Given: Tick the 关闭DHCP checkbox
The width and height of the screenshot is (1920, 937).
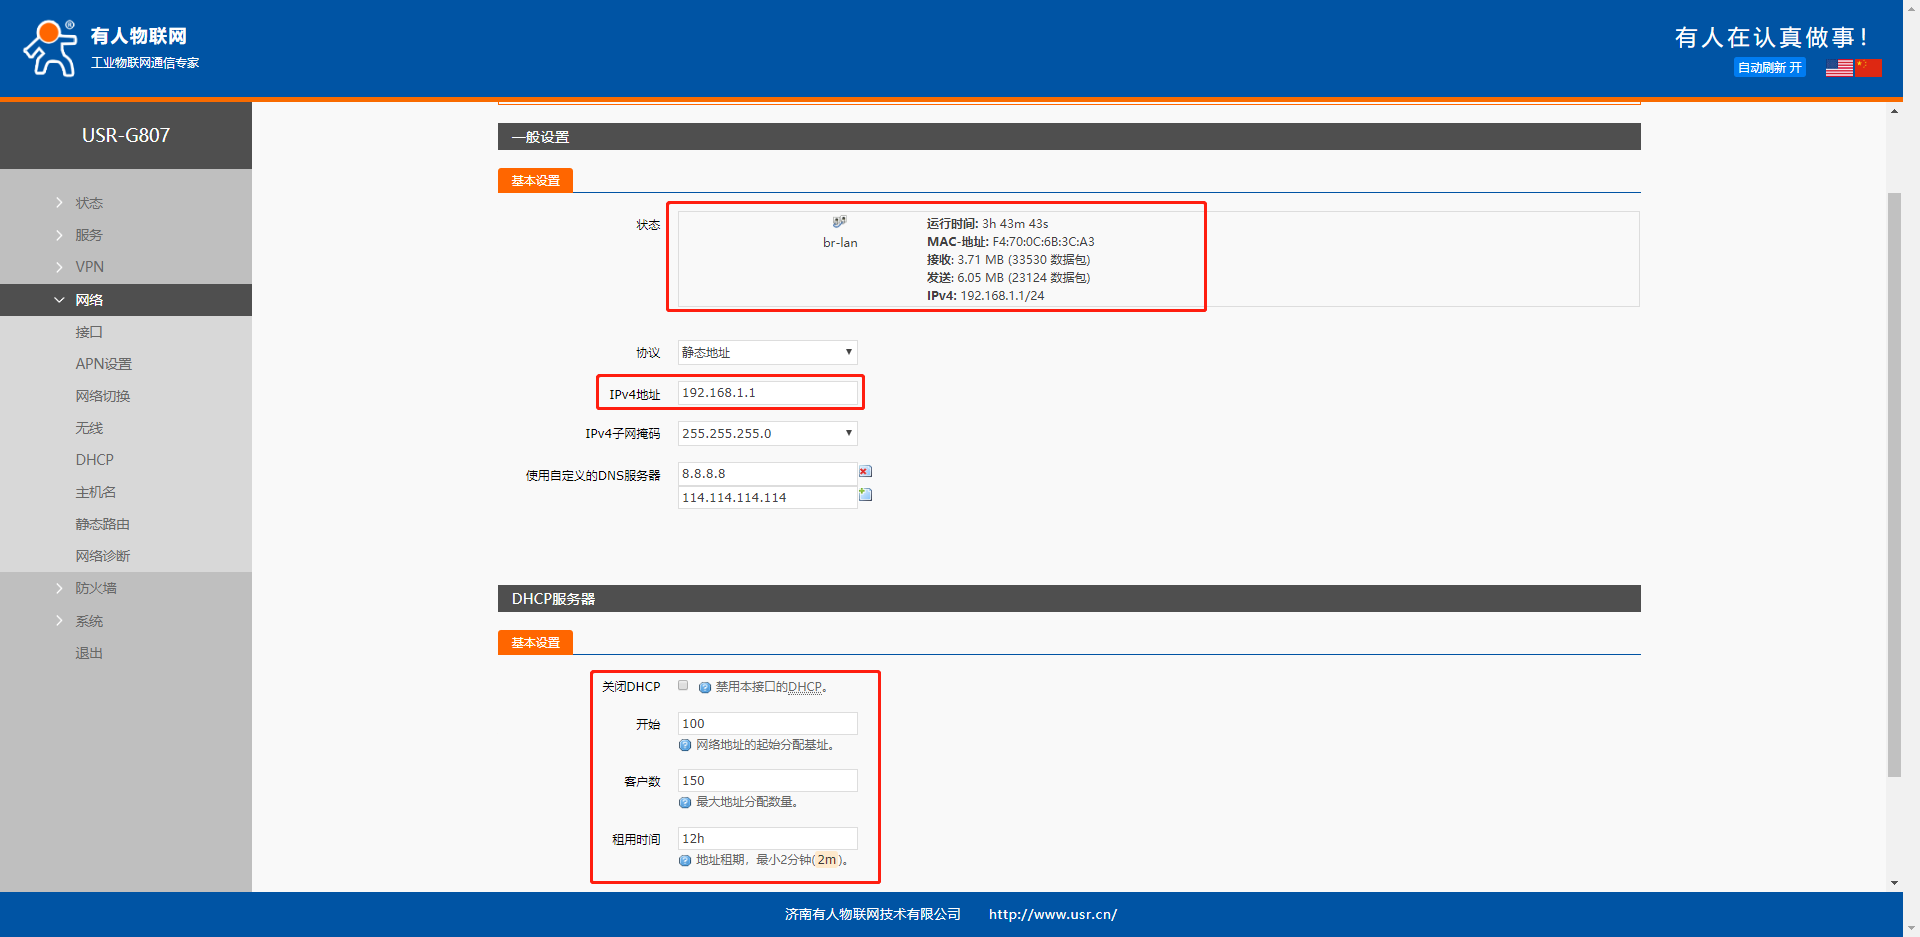Looking at the screenshot, I should [x=683, y=686].
